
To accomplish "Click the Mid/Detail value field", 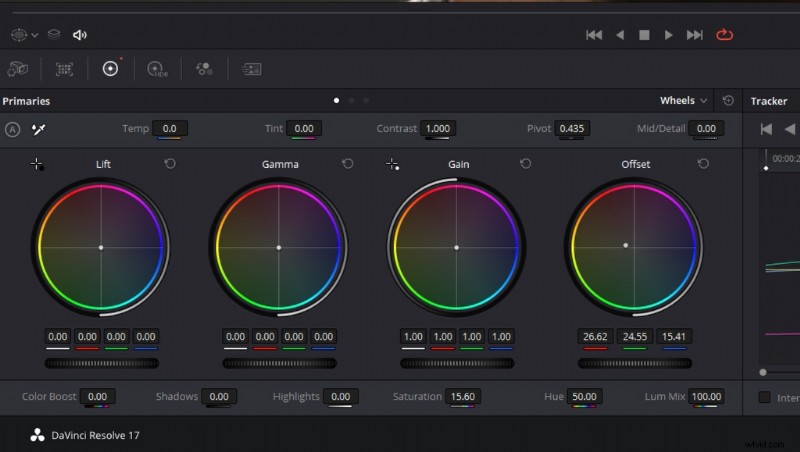I will tap(706, 129).
